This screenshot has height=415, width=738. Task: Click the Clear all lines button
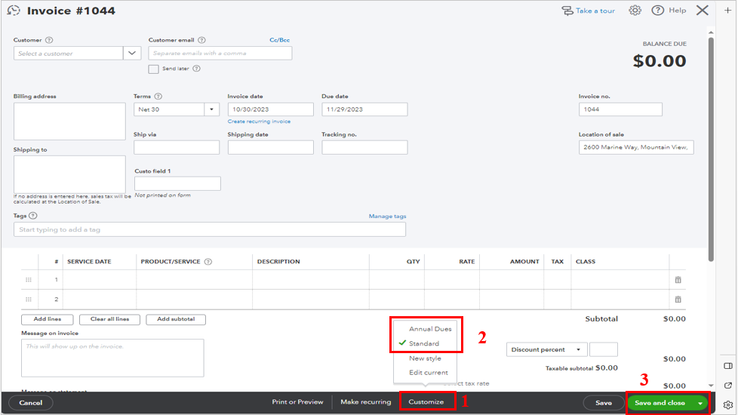pos(110,319)
